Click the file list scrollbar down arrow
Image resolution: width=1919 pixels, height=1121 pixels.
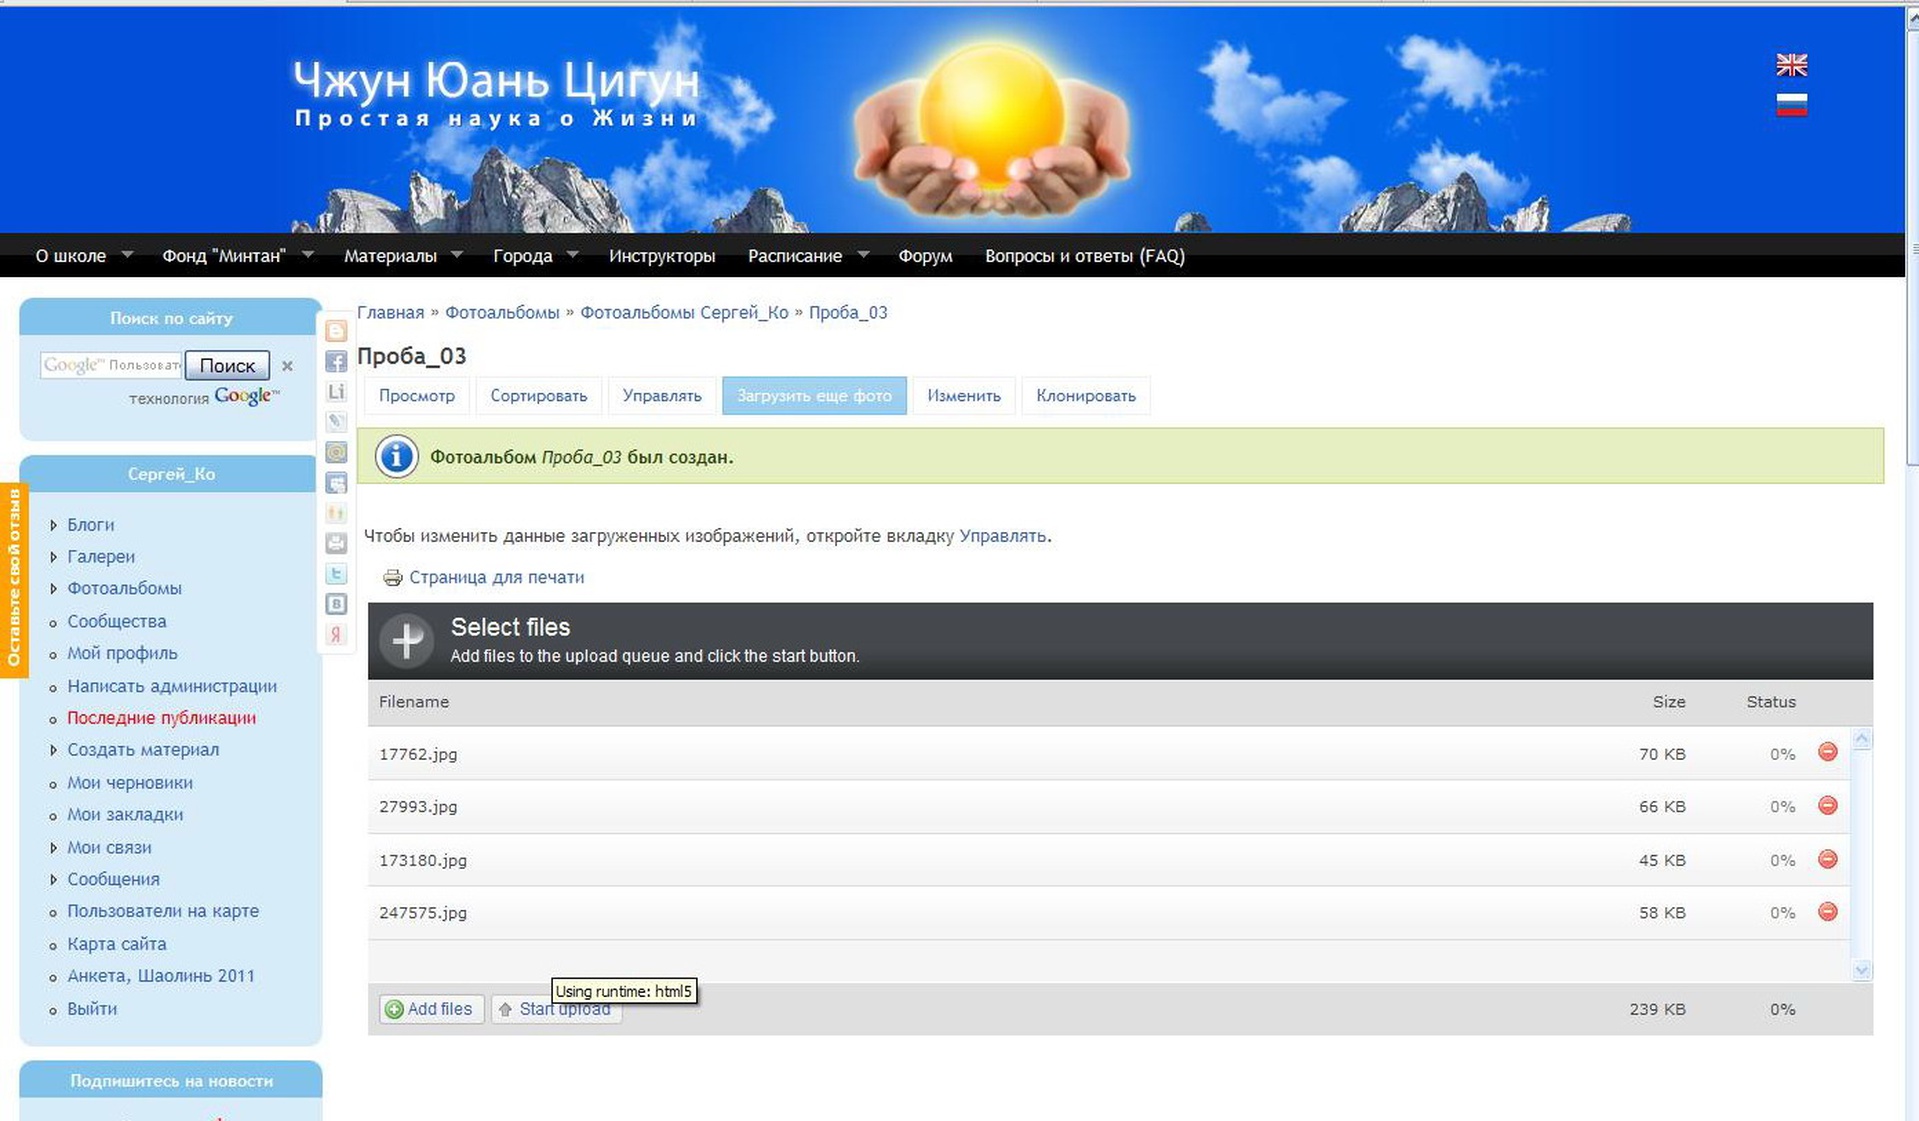coord(1861,969)
